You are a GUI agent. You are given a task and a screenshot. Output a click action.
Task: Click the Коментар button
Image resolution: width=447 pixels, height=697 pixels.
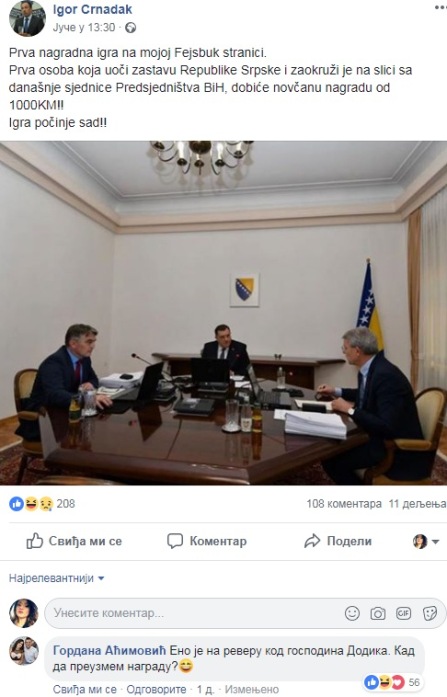[x=207, y=541]
